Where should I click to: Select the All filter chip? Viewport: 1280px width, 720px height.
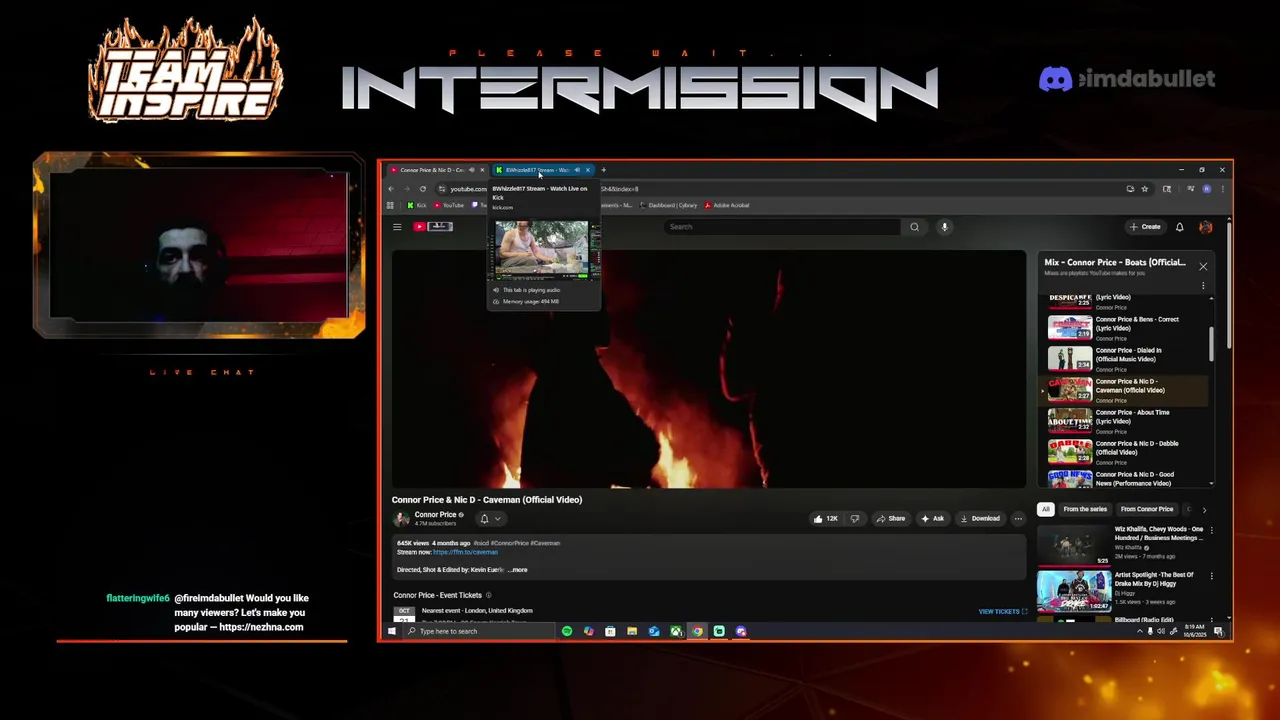1045,509
